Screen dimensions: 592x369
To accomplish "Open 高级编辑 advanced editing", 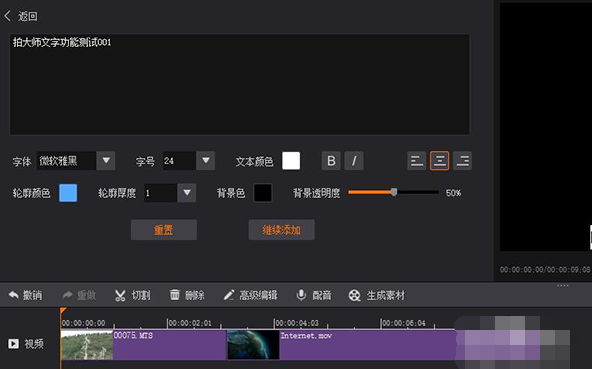I will 250,295.
